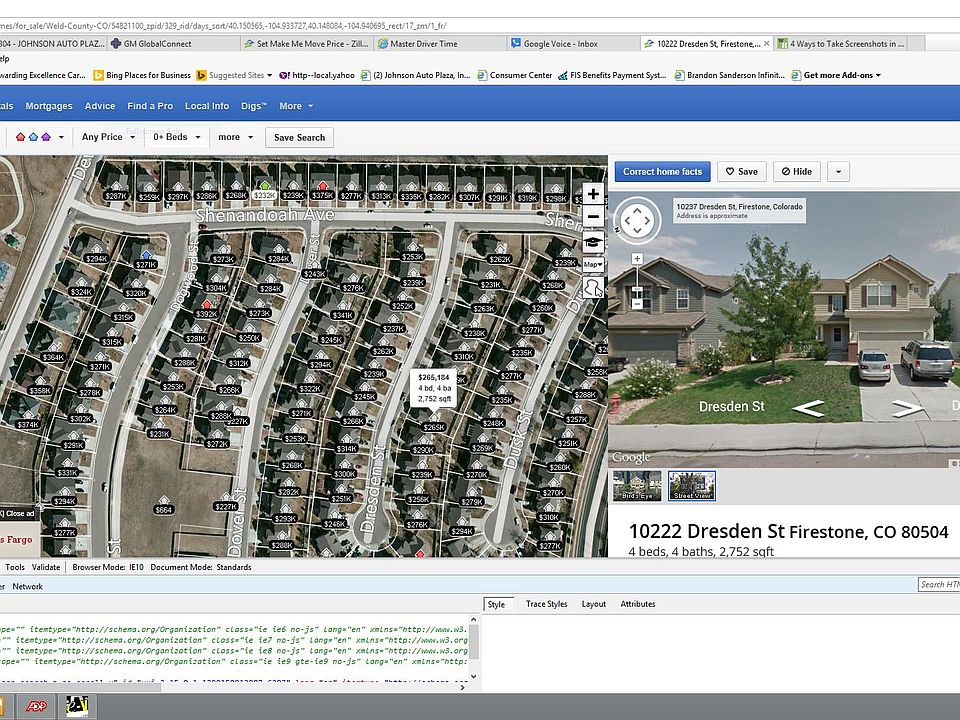Zoom out on the aerial map
Image resolution: width=960 pixels, height=720 pixels.
(593, 217)
